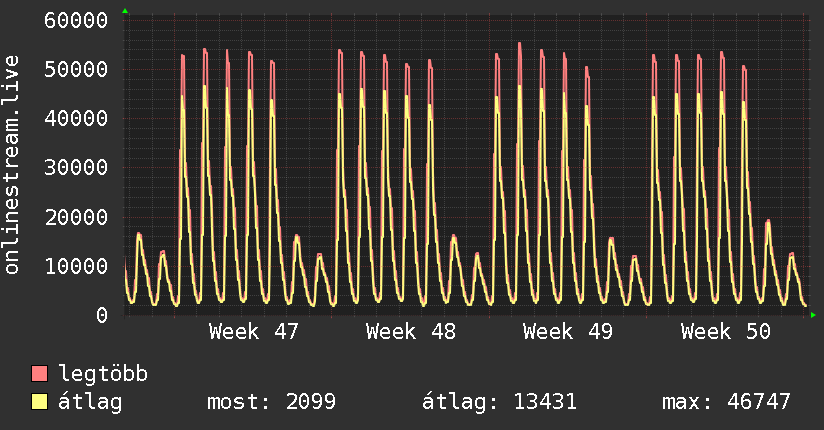Click the Week 47 axis label
Screen dimensions: 824x430
tap(254, 332)
